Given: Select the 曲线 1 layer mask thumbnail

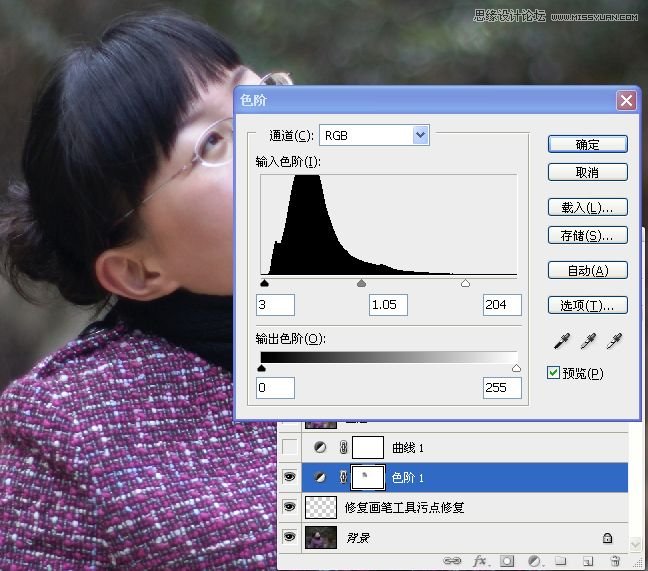Looking at the screenshot, I should 368,447.
